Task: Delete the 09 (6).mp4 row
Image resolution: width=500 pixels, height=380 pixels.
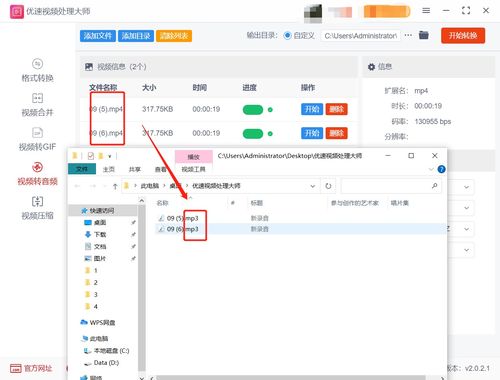Action: [x=336, y=133]
